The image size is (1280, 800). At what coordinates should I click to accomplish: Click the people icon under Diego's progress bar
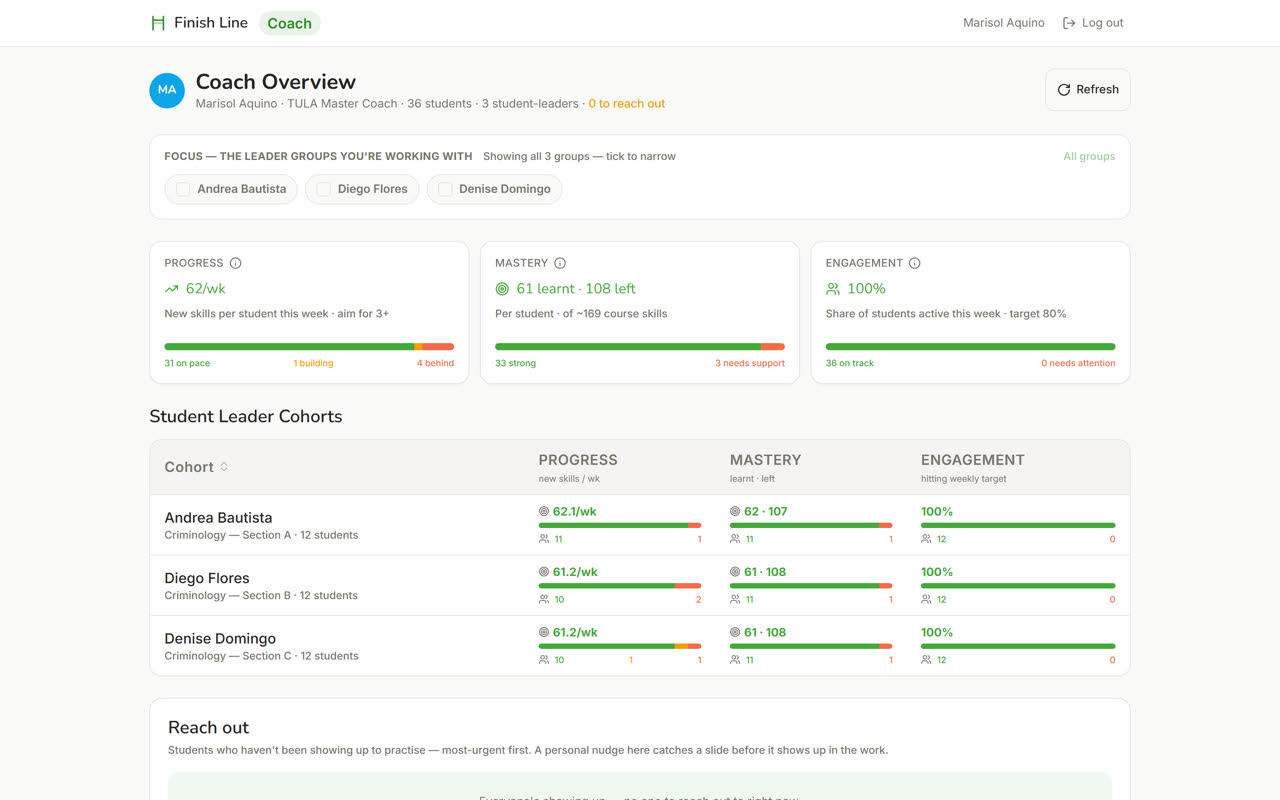(x=544, y=600)
